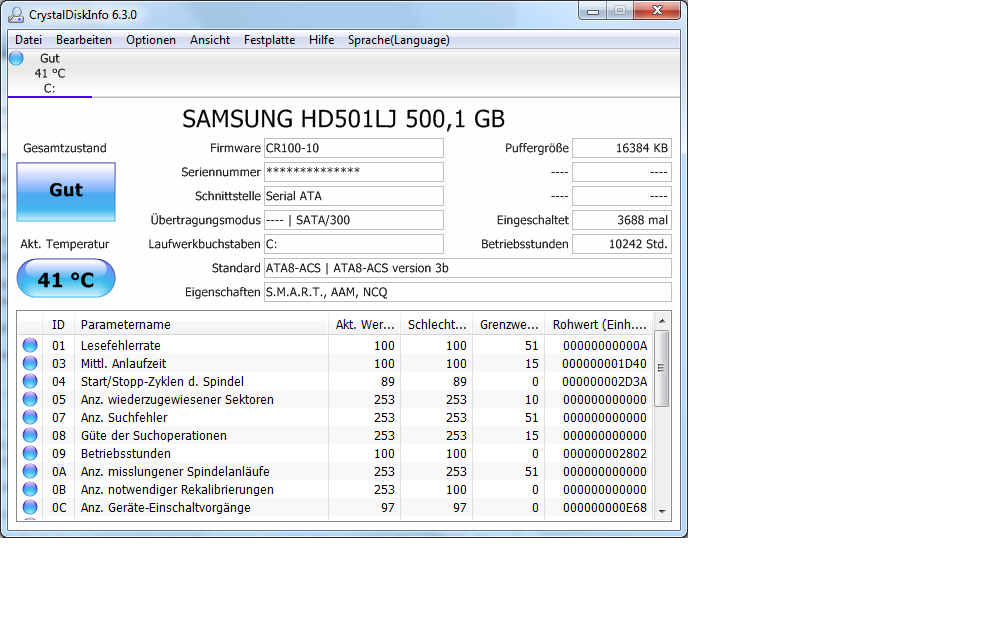Viewport: 1008px width, 630px height.
Task: Click the Parametername column header
Action: tap(201, 325)
